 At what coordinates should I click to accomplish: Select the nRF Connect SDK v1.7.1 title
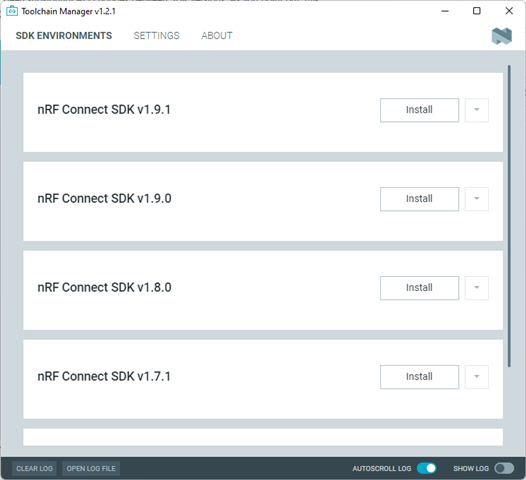(104, 376)
